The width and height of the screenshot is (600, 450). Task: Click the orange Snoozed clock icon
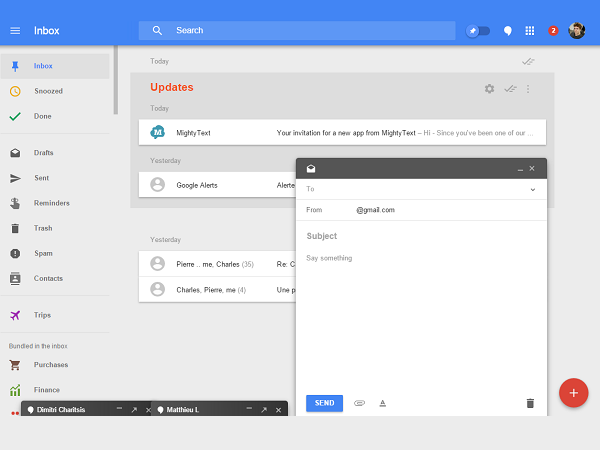[x=15, y=91]
